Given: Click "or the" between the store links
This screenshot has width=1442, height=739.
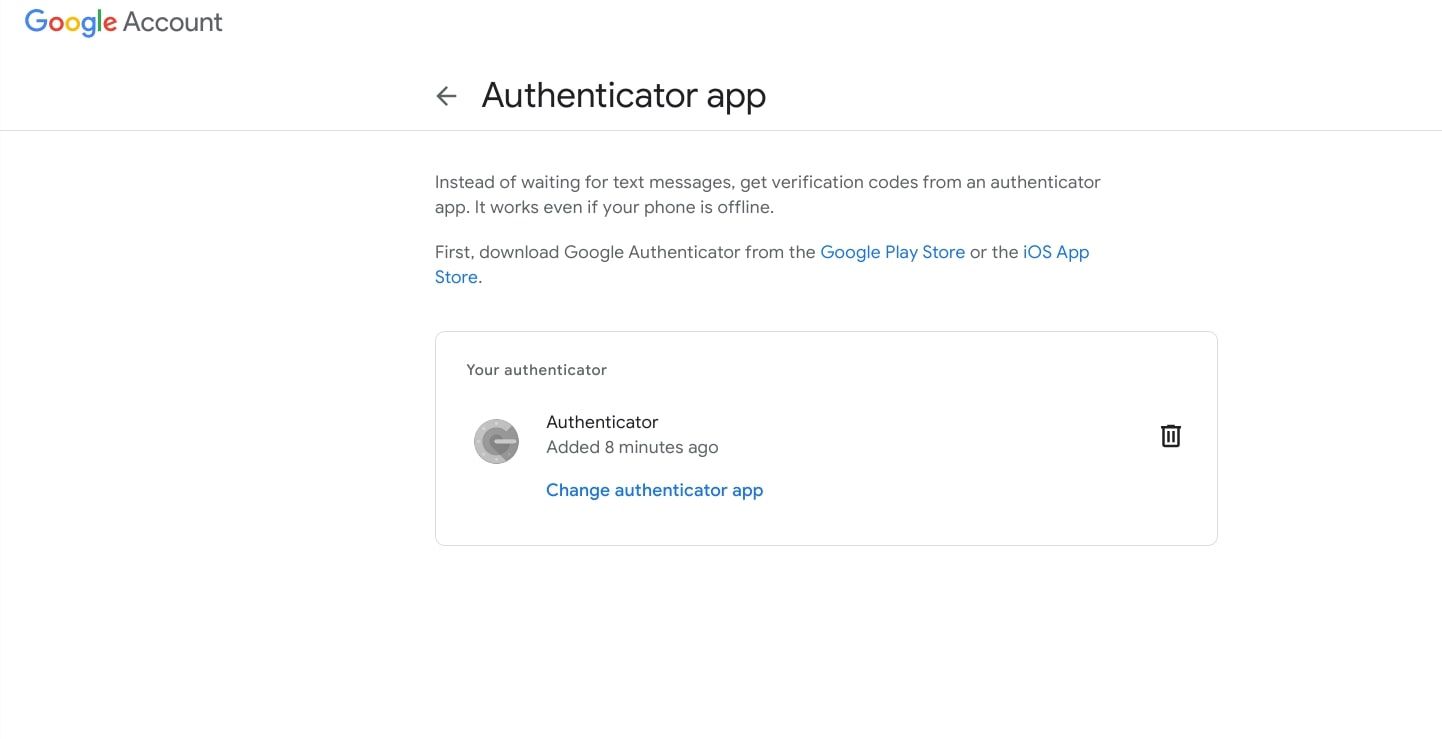Looking at the screenshot, I should (x=994, y=252).
